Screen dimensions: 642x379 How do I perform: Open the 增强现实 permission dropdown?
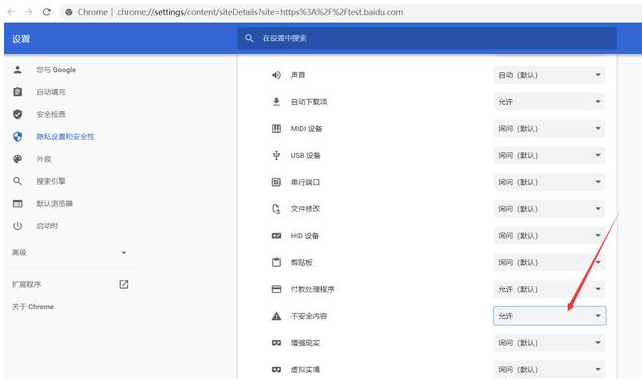tap(549, 343)
